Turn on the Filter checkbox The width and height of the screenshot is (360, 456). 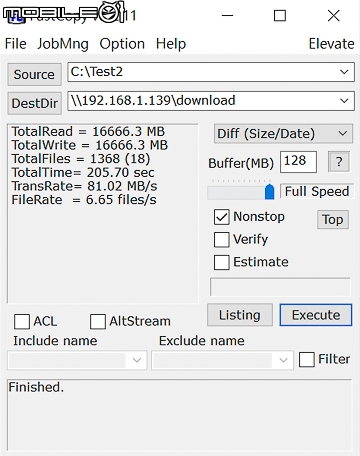306,360
